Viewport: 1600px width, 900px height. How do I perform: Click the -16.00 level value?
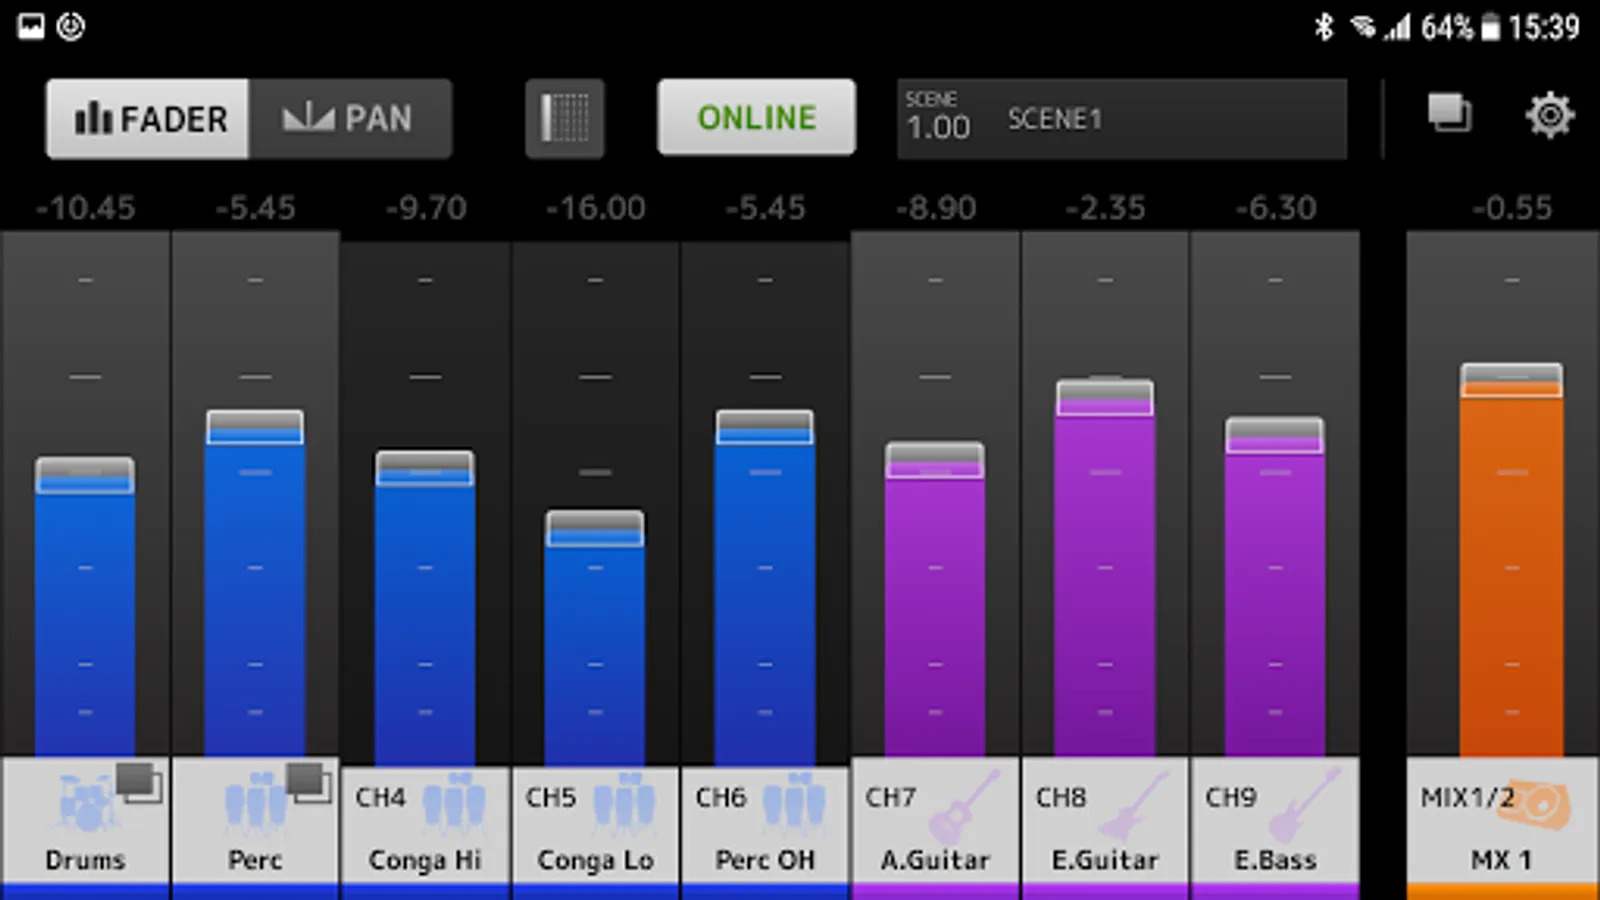(595, 208)
